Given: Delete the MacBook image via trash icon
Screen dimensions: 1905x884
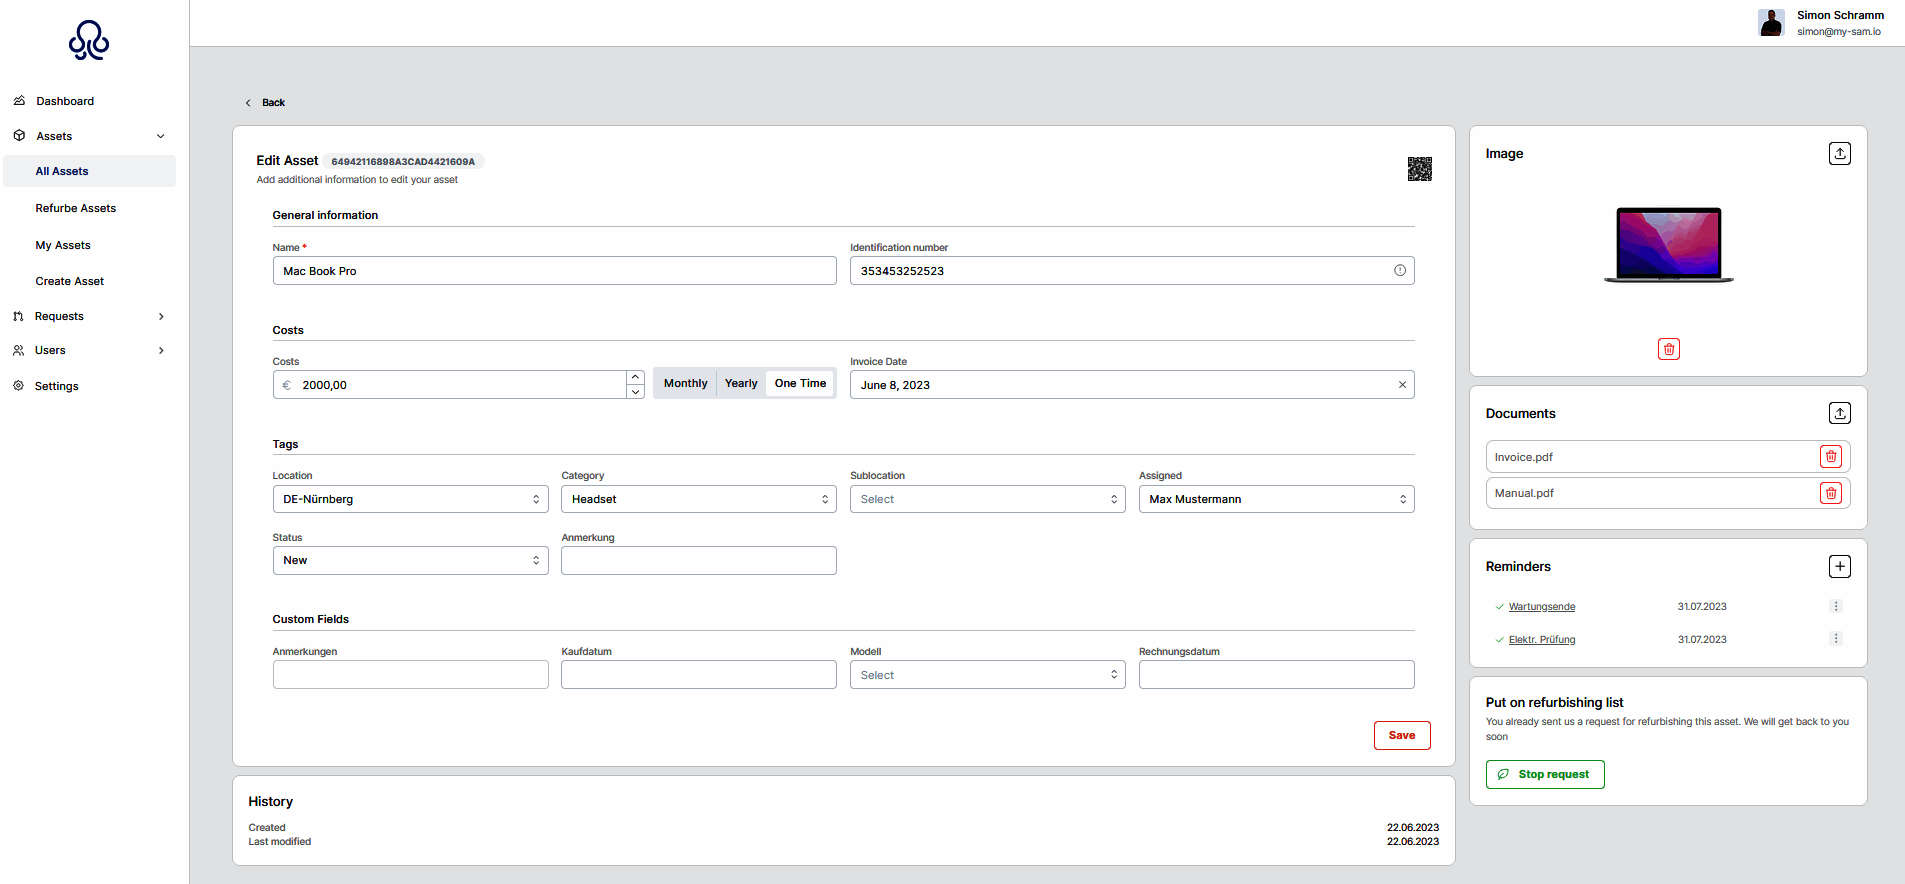Looking at the screenshot, I should [1668, 349].
